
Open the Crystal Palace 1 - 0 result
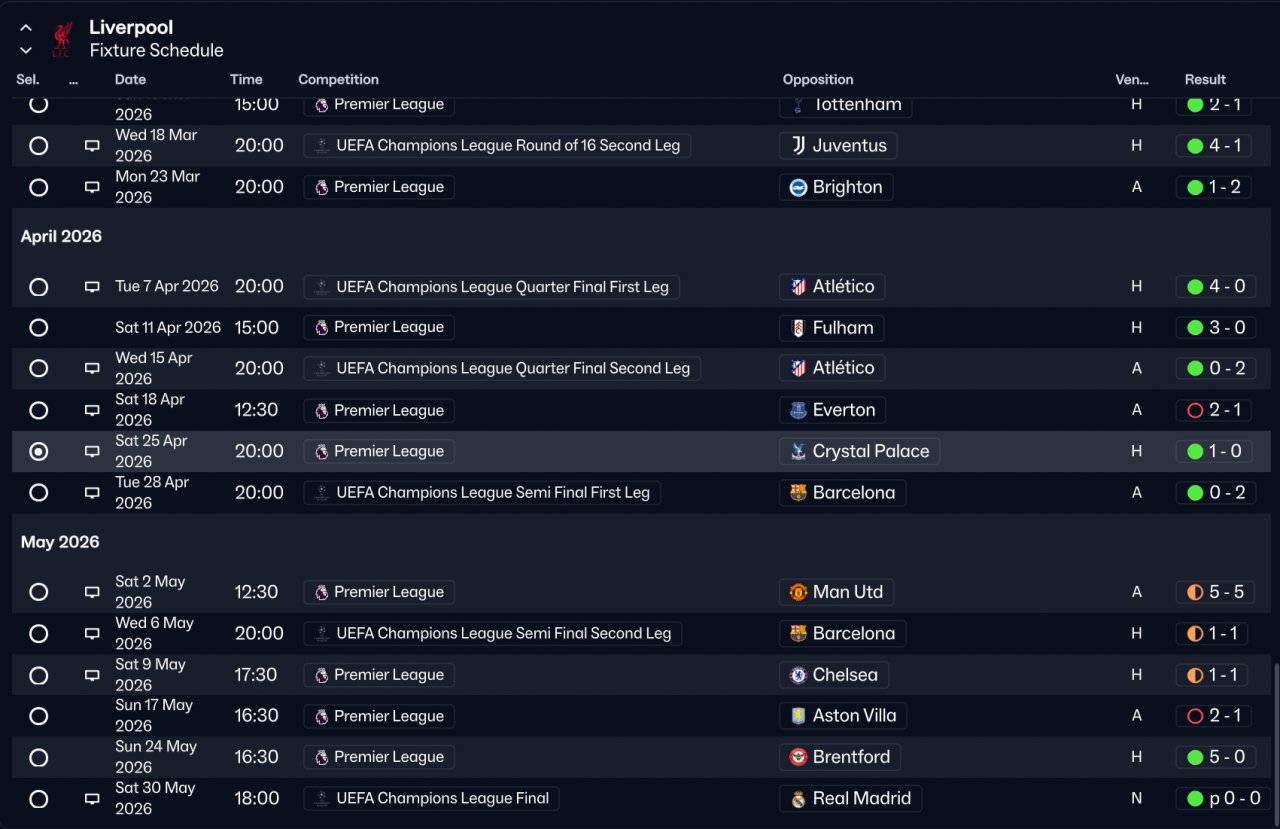[1215, 452]
